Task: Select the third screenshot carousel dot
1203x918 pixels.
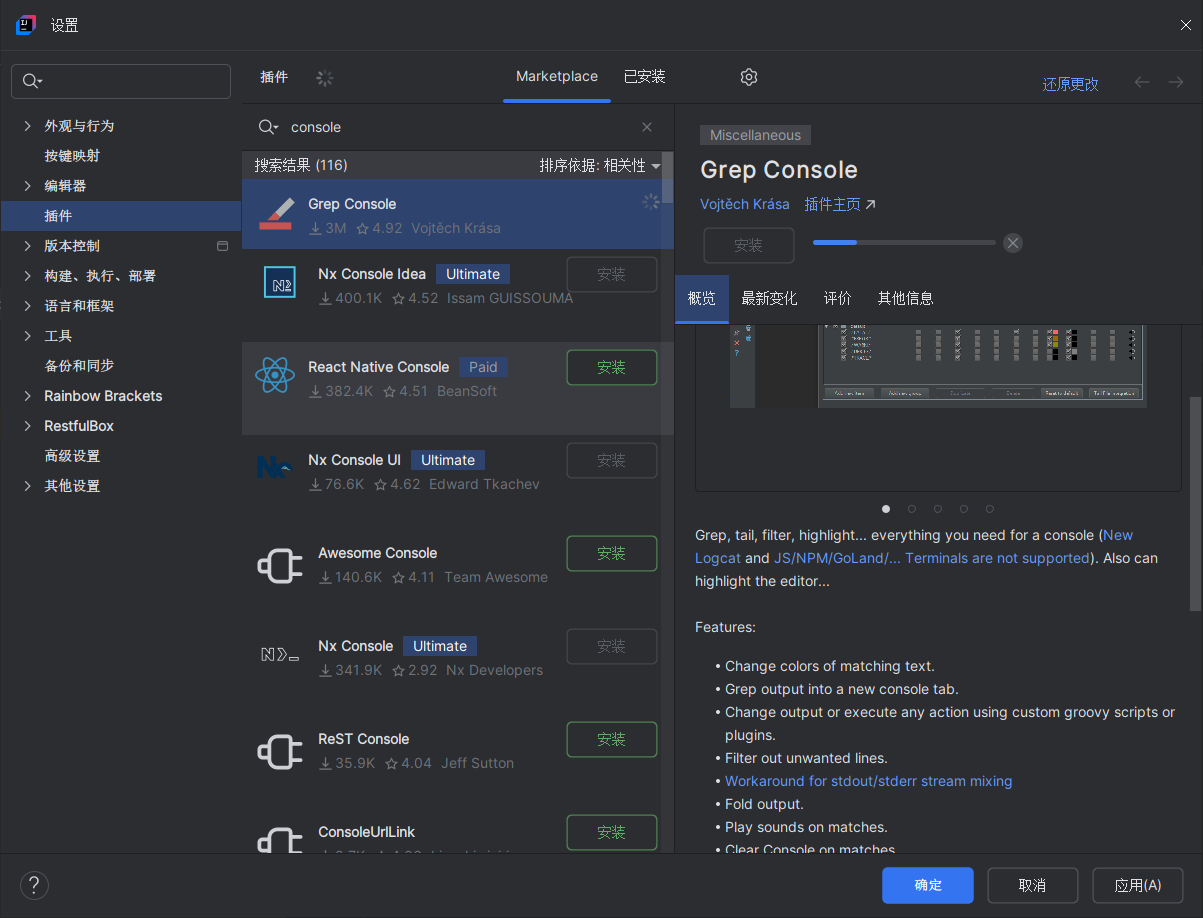Action: point(938,509)
